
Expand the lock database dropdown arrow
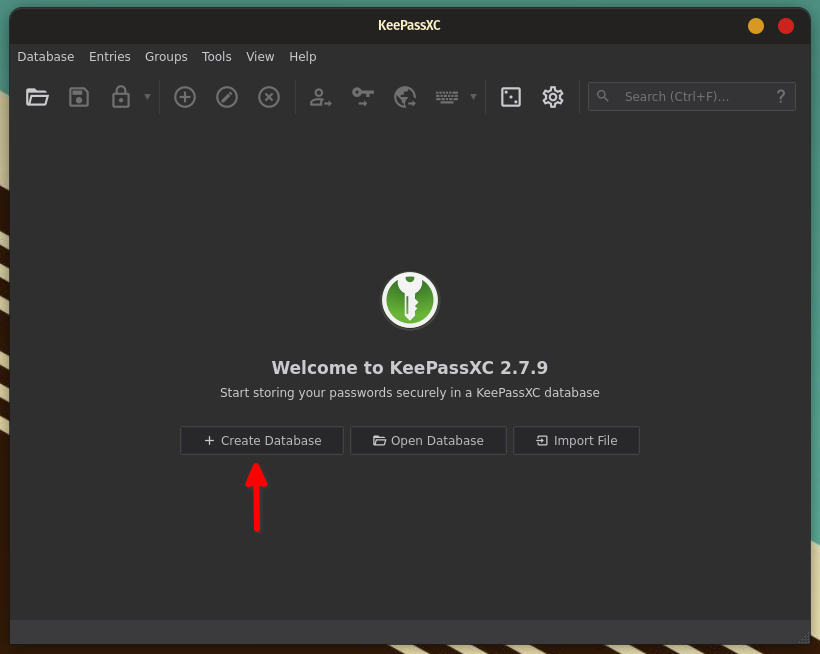pos(147,97)
